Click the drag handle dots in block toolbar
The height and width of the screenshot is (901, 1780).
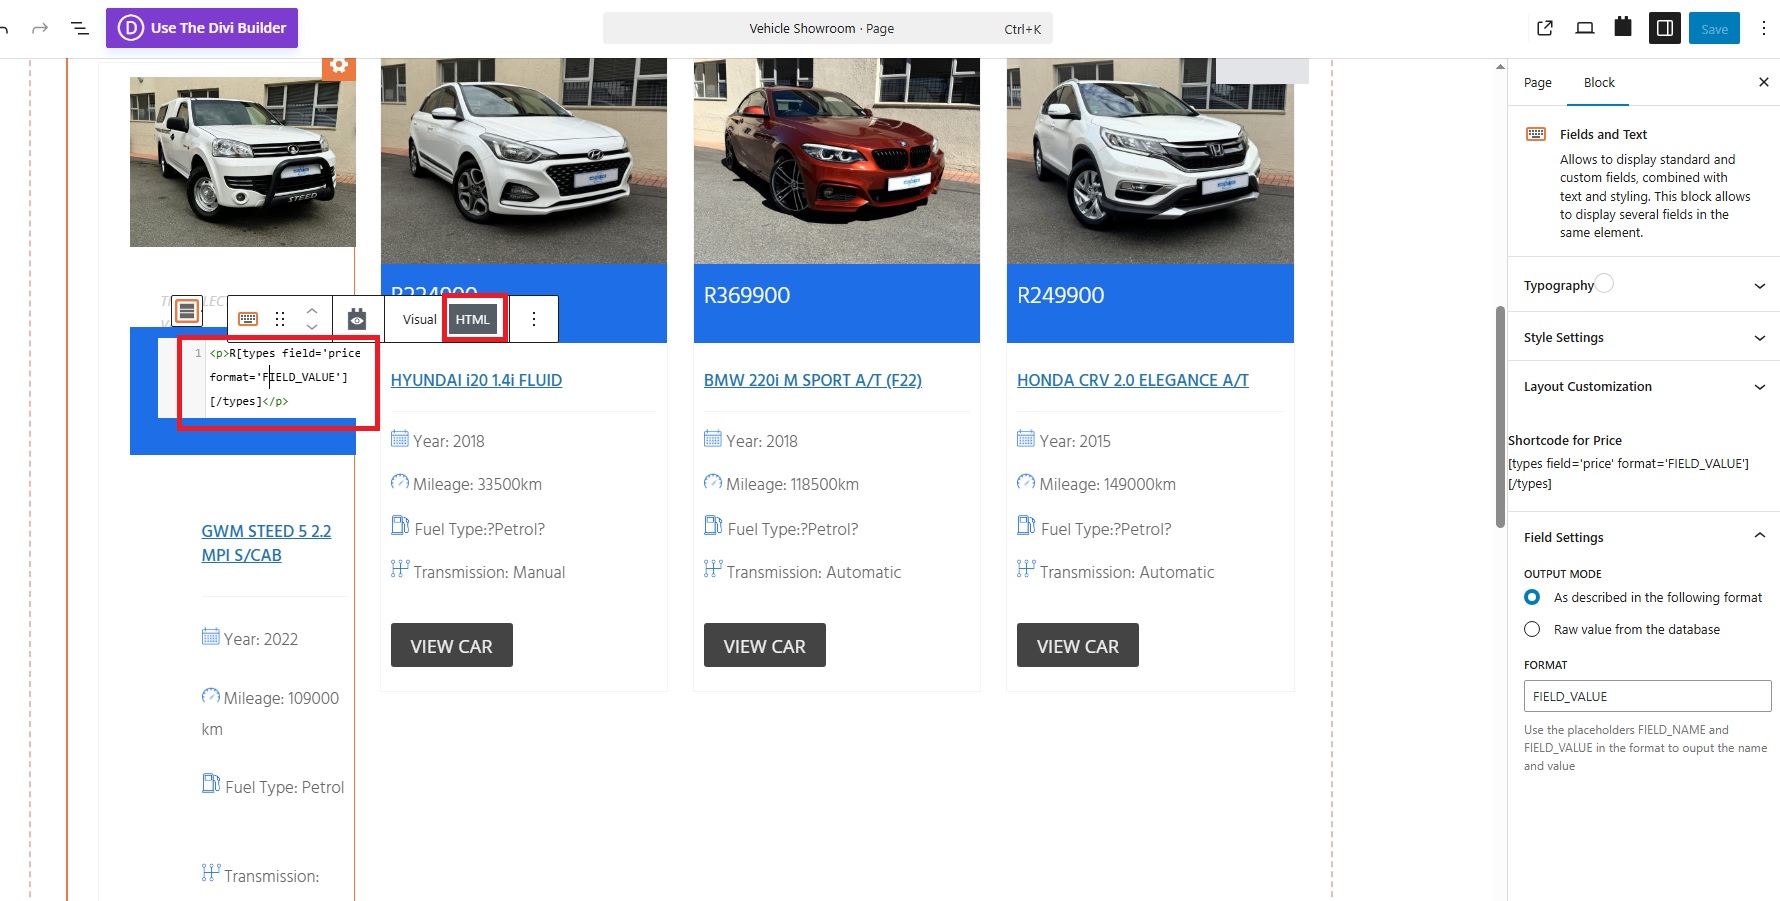pos(280,319)
